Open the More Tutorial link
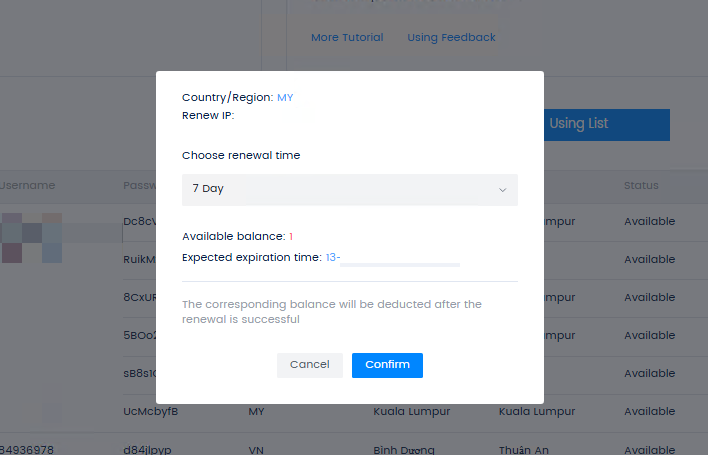 [x=346, y=38]
